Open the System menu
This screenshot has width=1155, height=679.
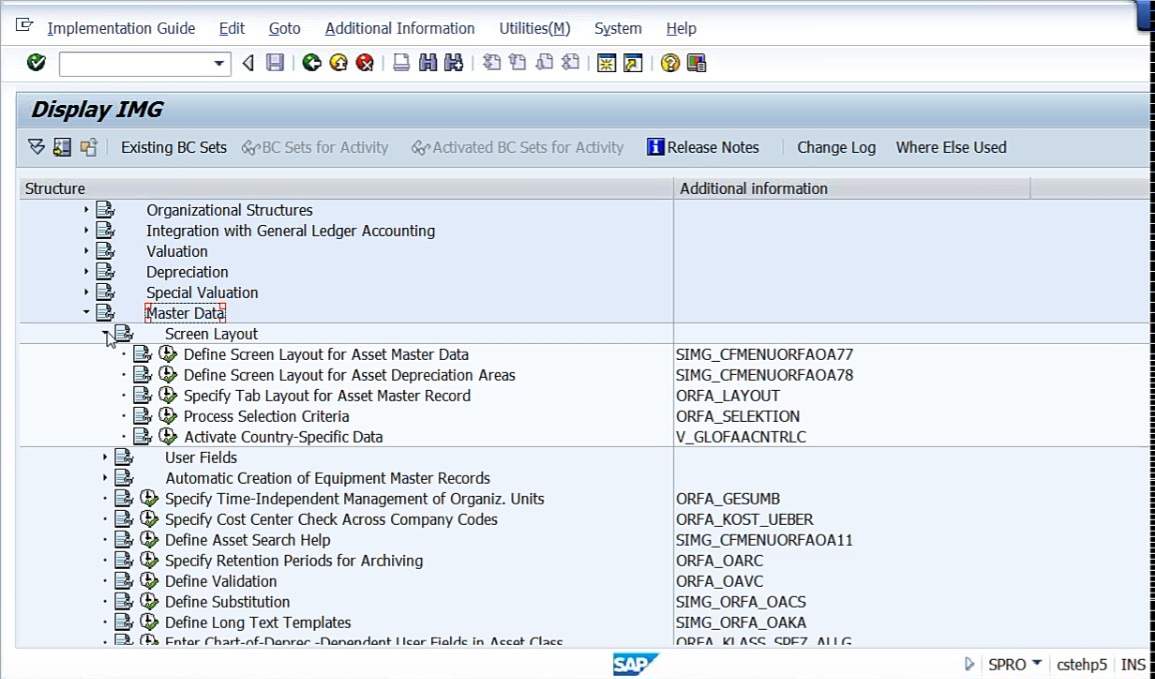click(x=618, y=29)
